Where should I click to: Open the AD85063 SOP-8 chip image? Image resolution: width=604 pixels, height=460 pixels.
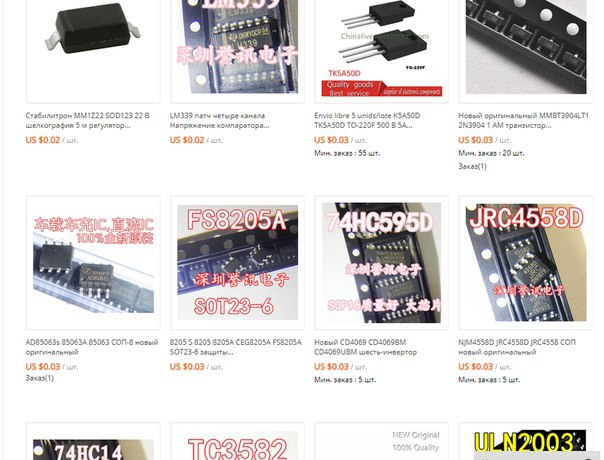point(93,263)
